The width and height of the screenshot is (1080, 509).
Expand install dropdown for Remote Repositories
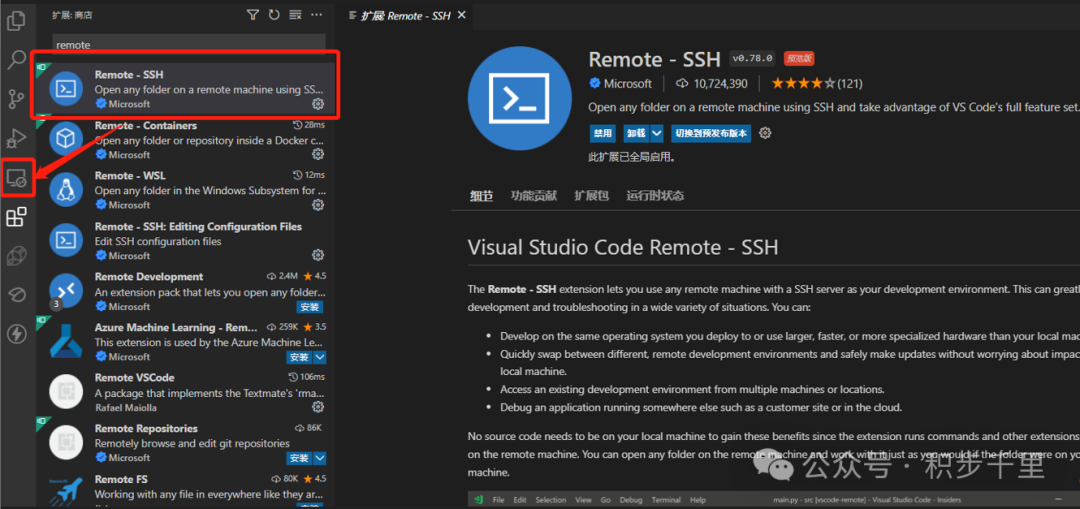pyautogui.click(x=320, y=458)
